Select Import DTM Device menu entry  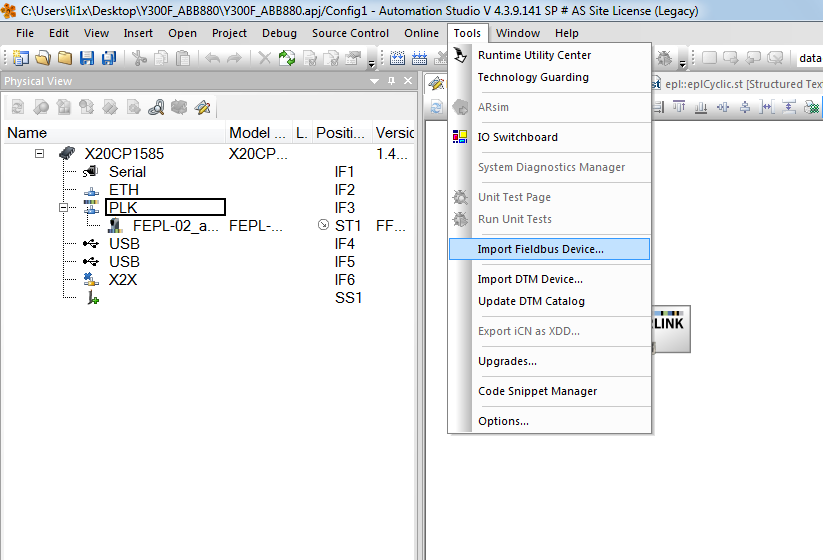click(x=549, y=279)
